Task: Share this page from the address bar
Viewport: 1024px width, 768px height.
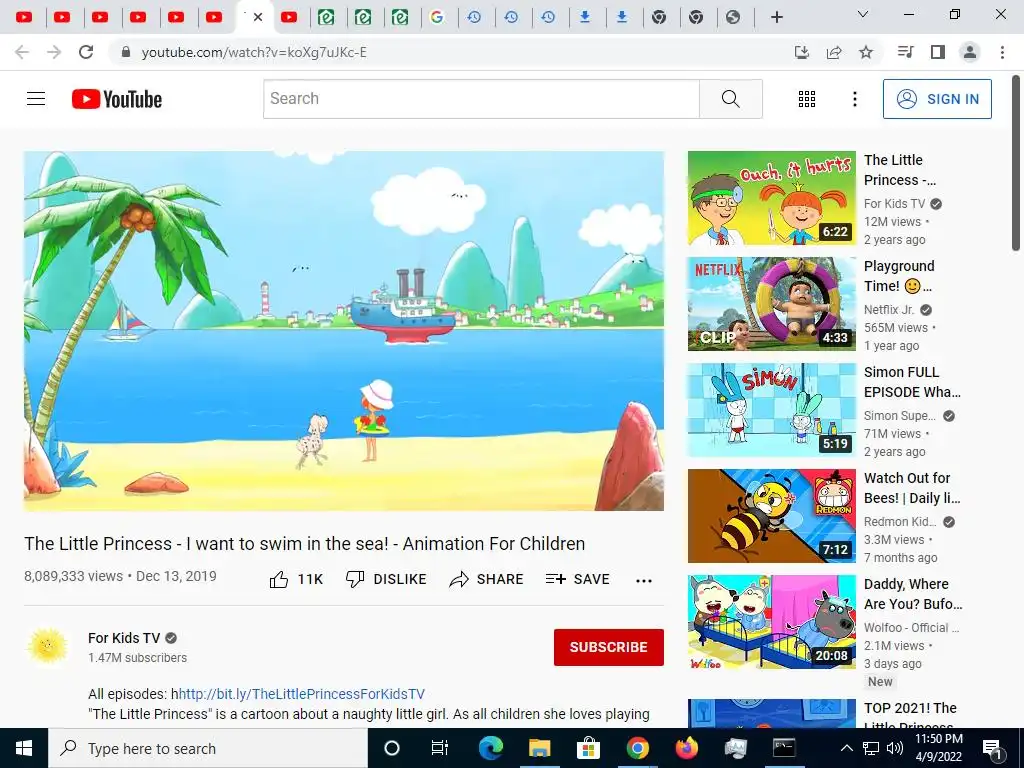Action: (x=834, y=52)
